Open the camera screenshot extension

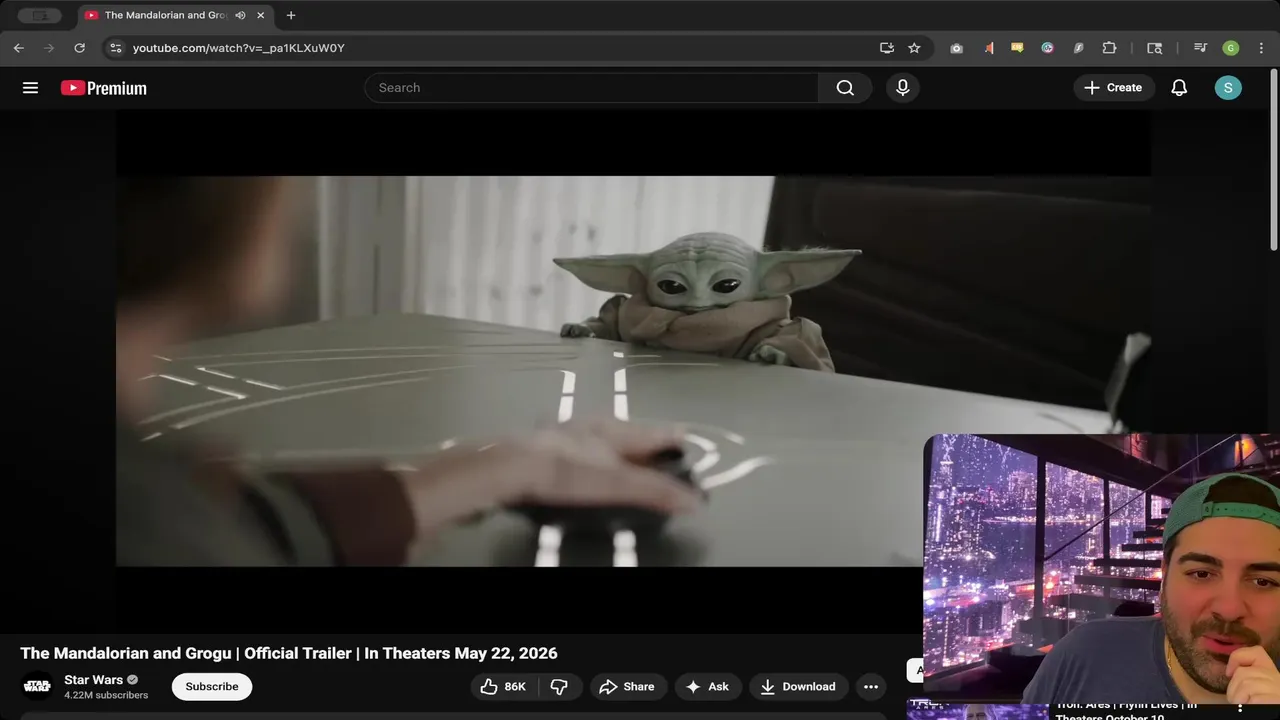coord(956,48)
